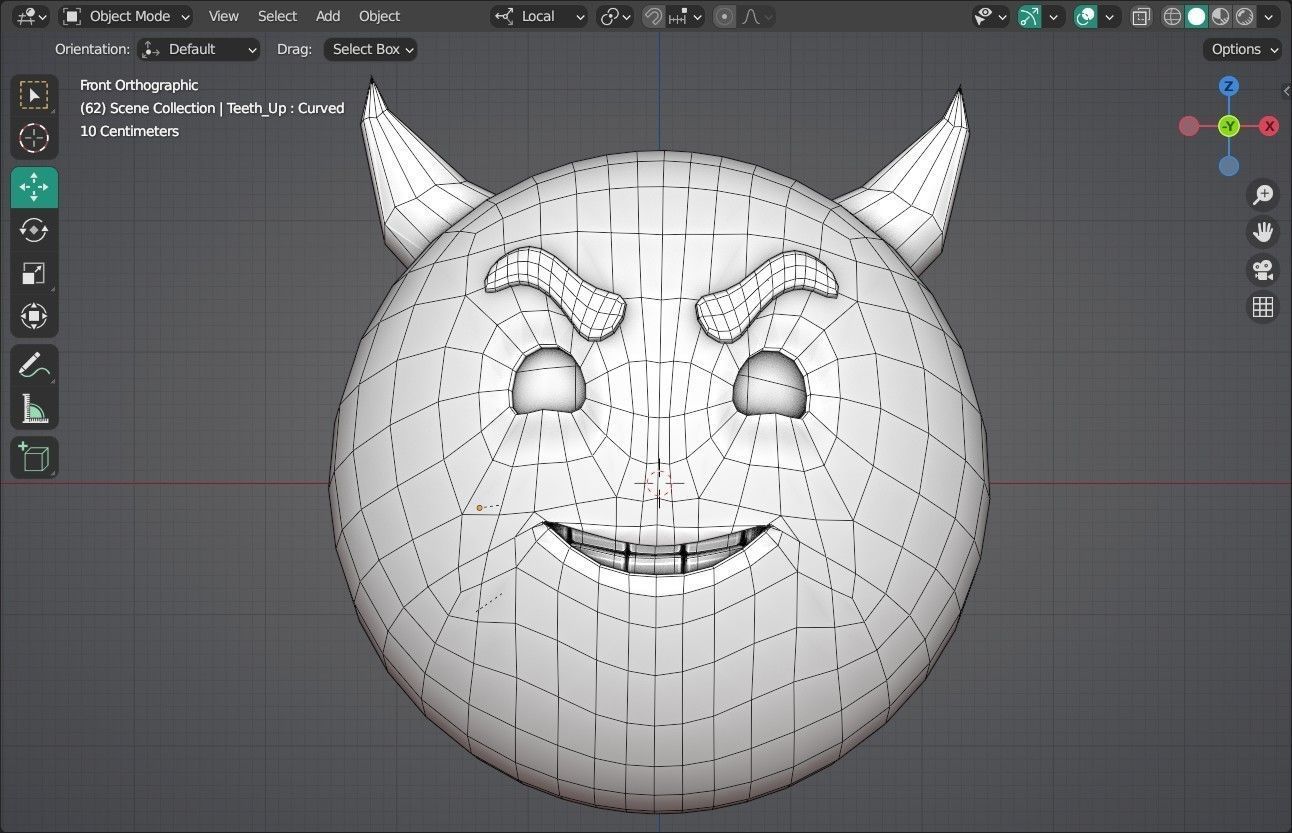Switch perspective/orthographic with the grid icon
The height and width of the screenshot is (833, 1292).
1263,307
